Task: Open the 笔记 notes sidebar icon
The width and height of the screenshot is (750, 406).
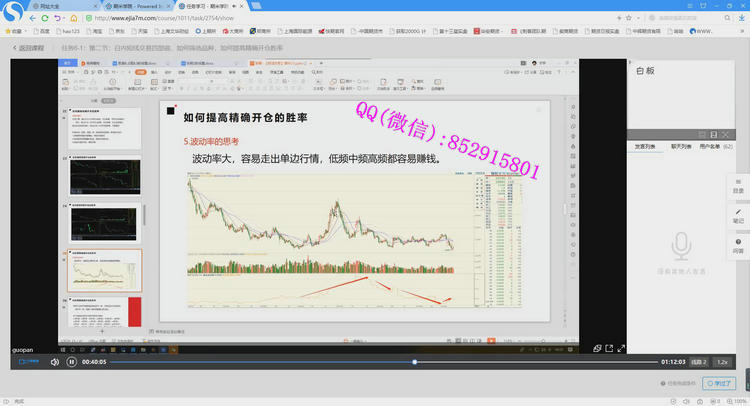Action: (x=738, y=215)
